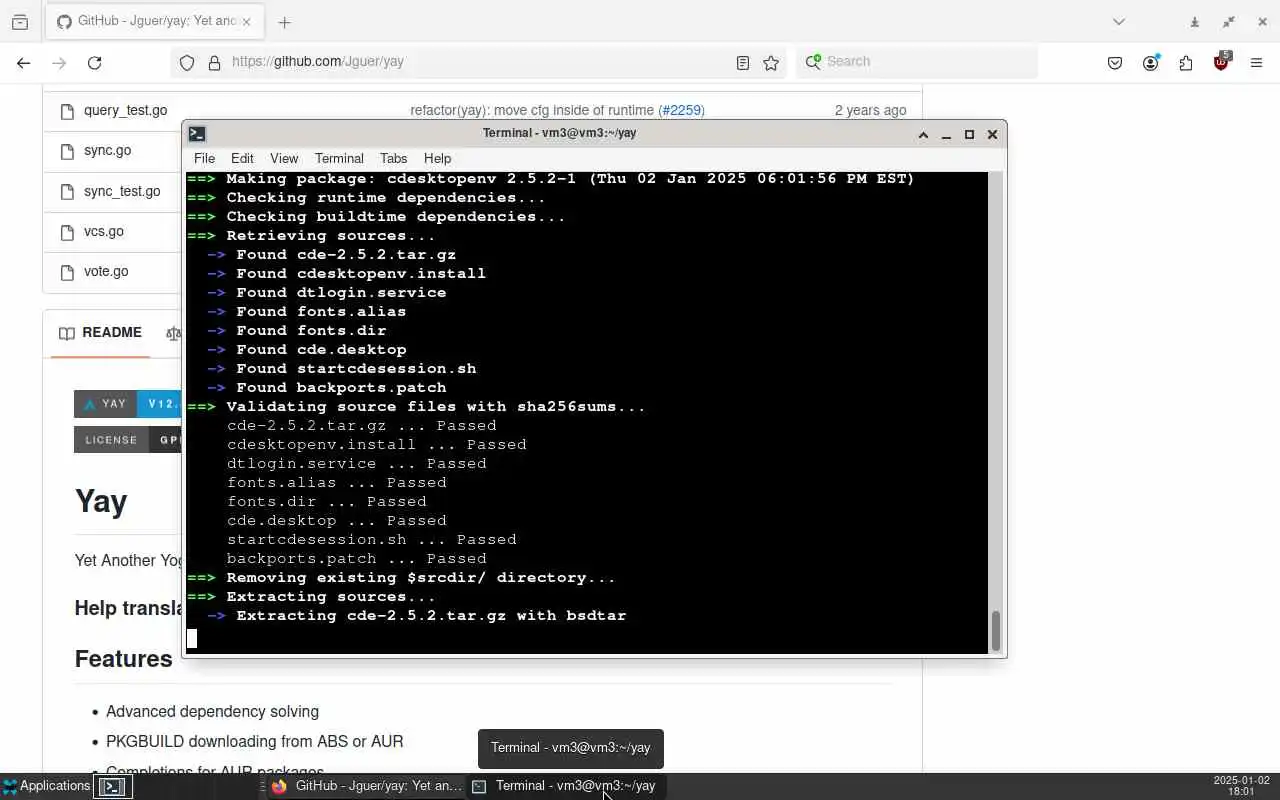View site security padlock info

[214, 62]
